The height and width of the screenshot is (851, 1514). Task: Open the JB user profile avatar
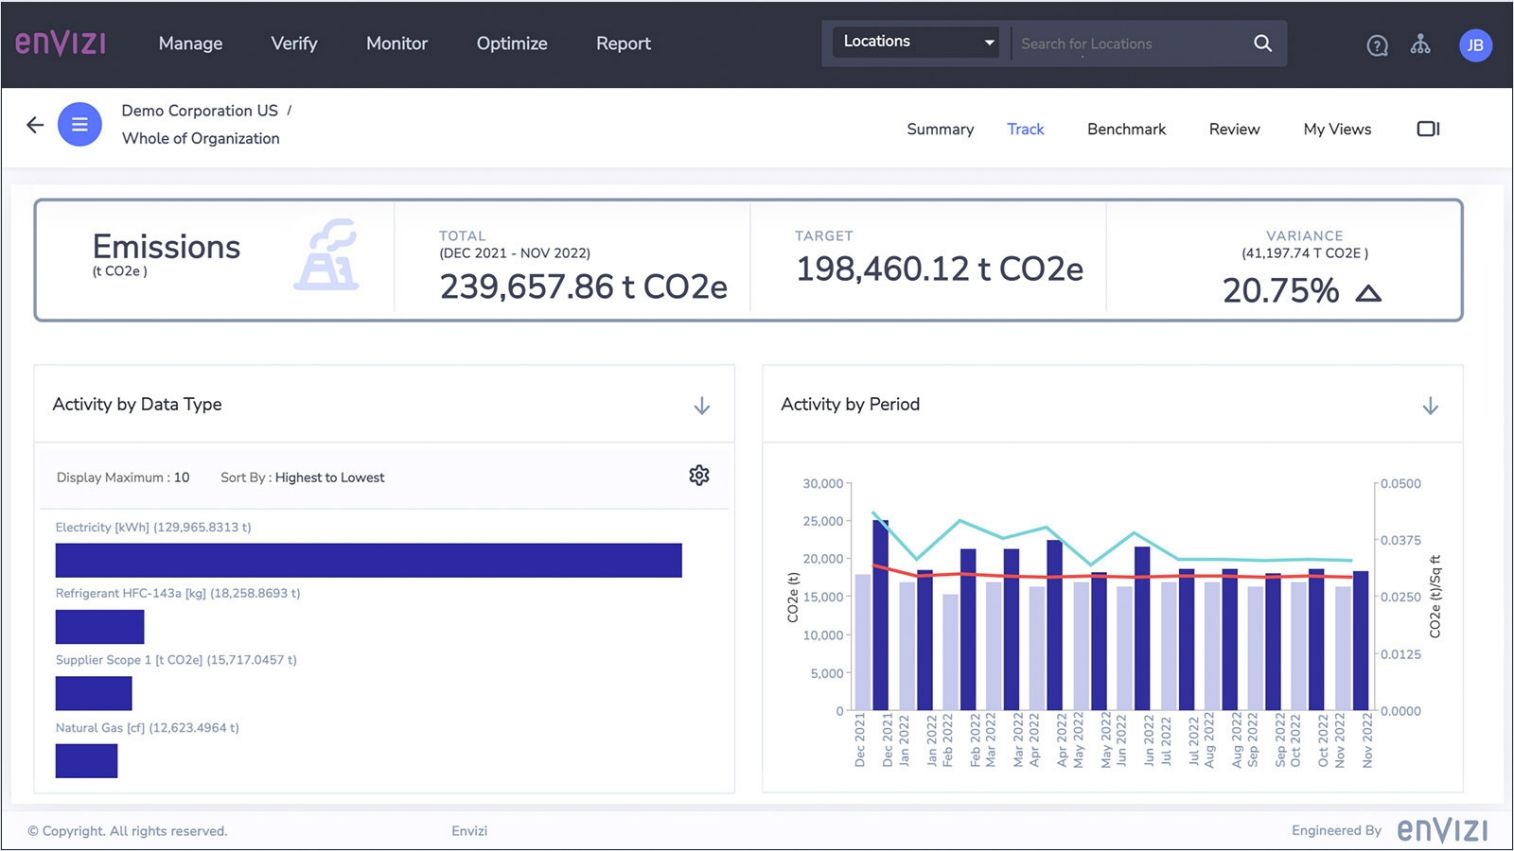click(1475, 45)
